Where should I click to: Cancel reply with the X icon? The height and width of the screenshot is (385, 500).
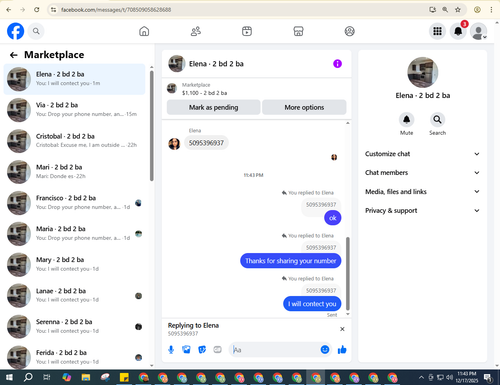342,329
